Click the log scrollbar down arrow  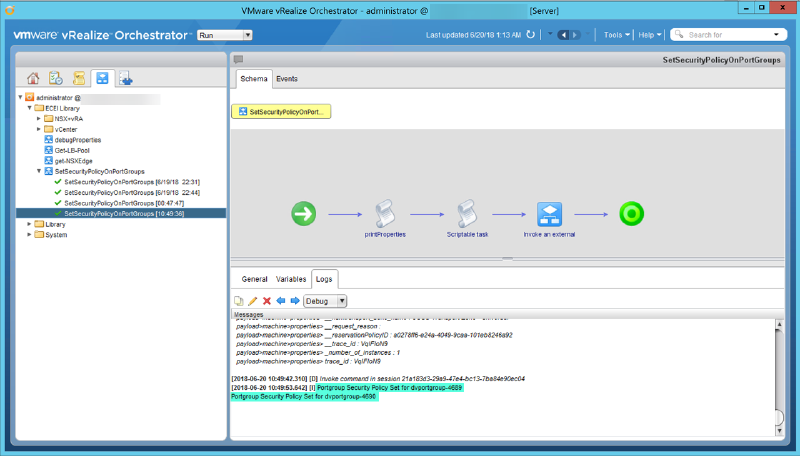pyautogui.click(x=779, y=432)
